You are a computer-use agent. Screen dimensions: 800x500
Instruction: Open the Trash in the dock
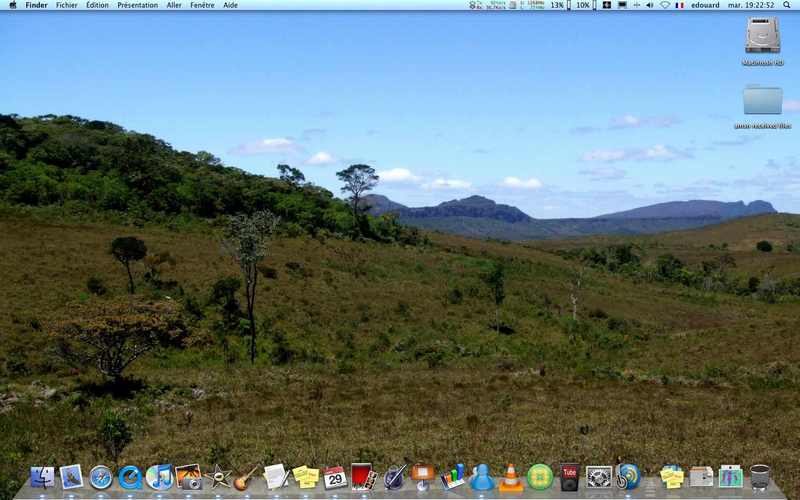coord(760,478)
